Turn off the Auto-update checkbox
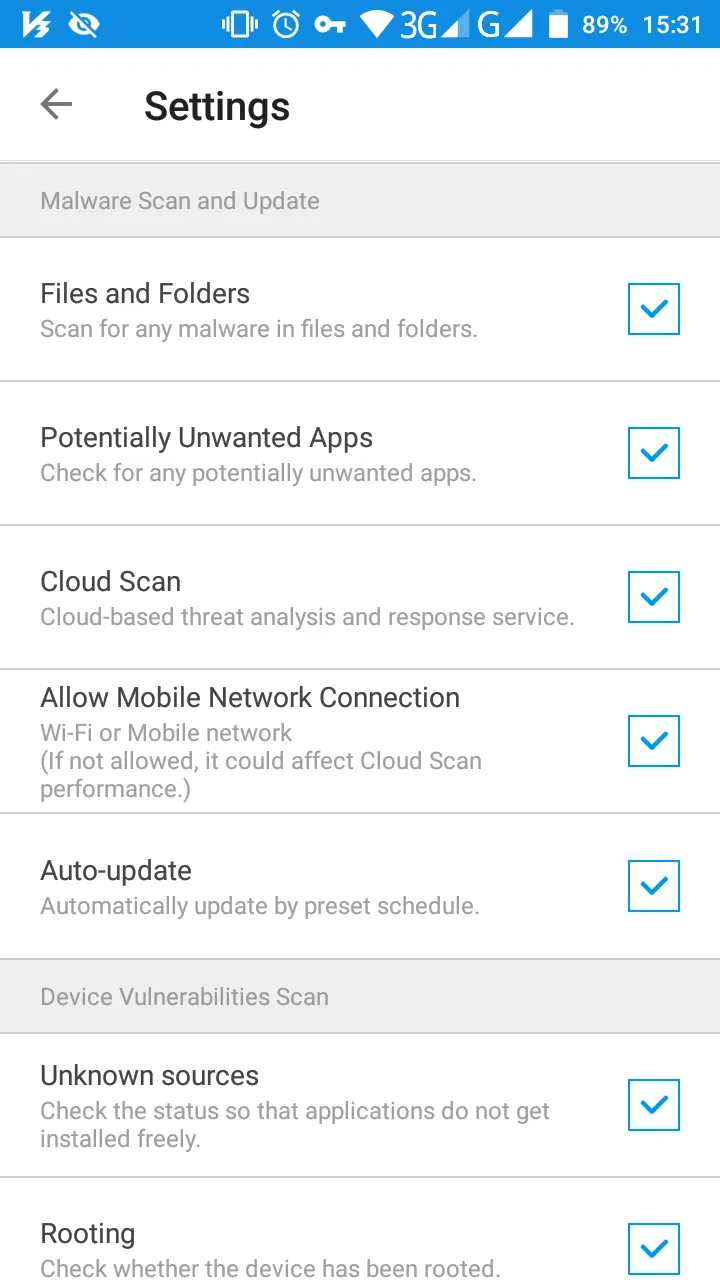 pyautogui.click(x=654, y=886)
